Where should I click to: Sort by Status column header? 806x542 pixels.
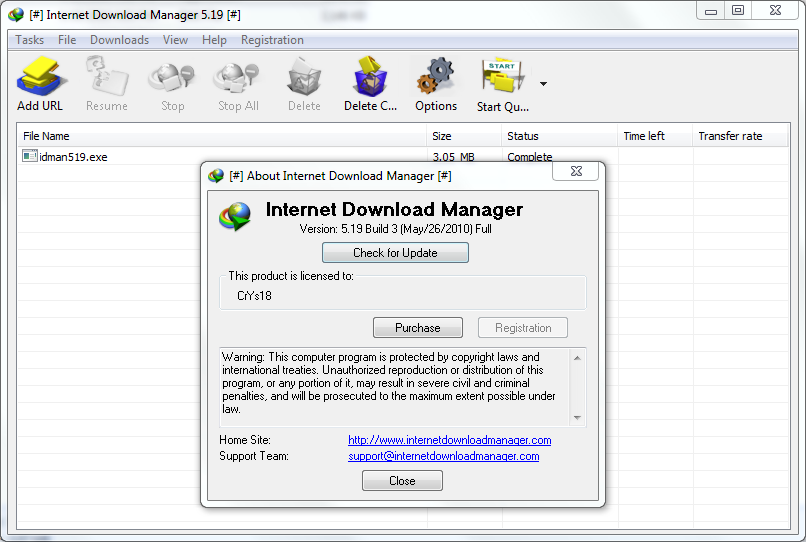pyautogui.click(x=559, y=136)
